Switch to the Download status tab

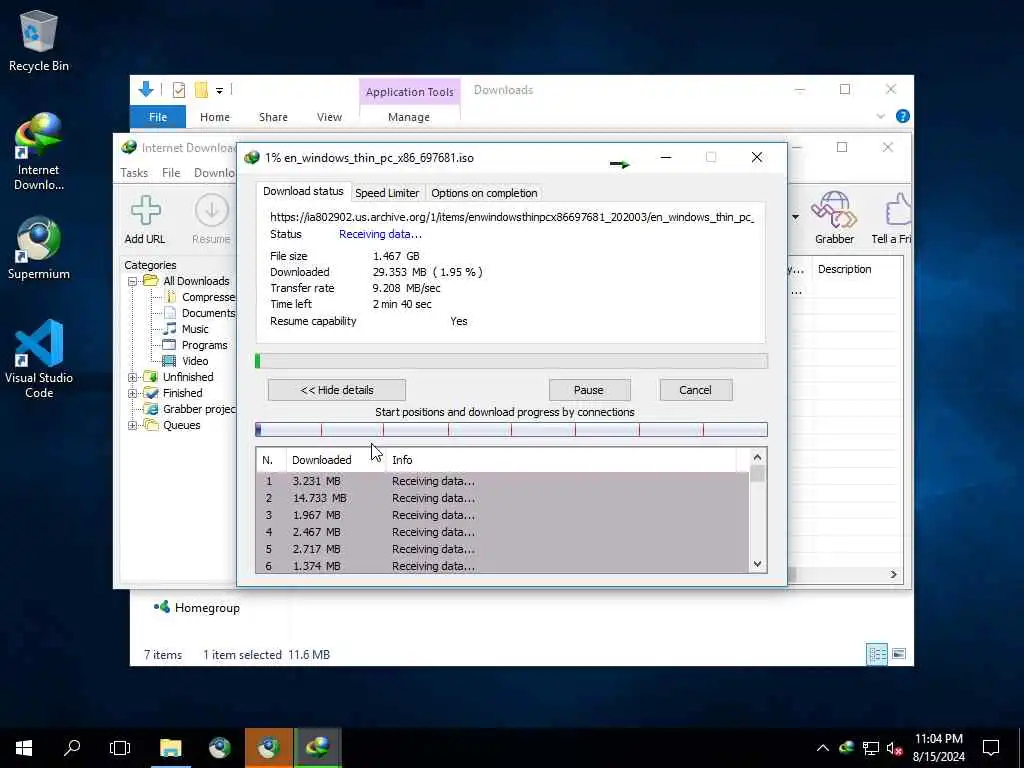(303, 191)
